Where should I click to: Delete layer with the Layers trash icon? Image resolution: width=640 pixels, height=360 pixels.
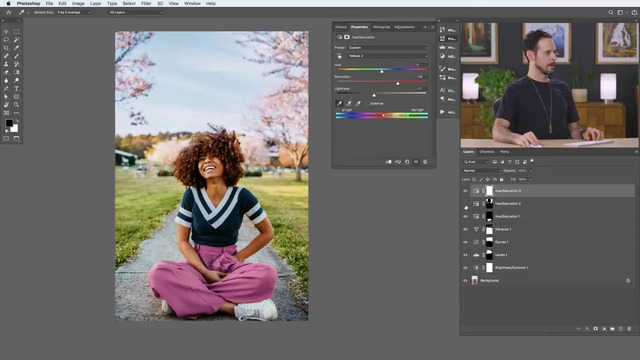coord(629,329)
